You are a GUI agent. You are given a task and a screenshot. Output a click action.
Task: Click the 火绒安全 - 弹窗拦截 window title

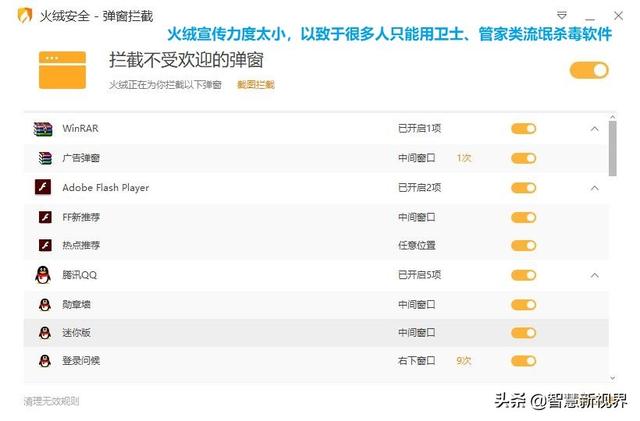pos(96,16)
